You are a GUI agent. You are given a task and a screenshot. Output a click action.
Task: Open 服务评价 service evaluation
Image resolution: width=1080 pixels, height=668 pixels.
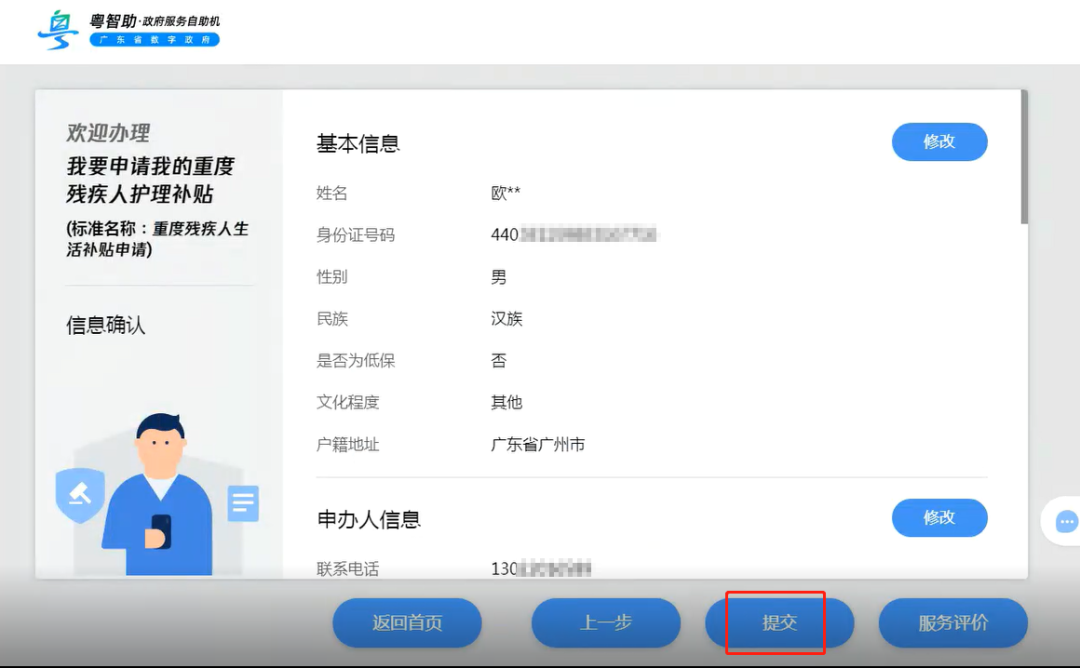coord(951,622)
